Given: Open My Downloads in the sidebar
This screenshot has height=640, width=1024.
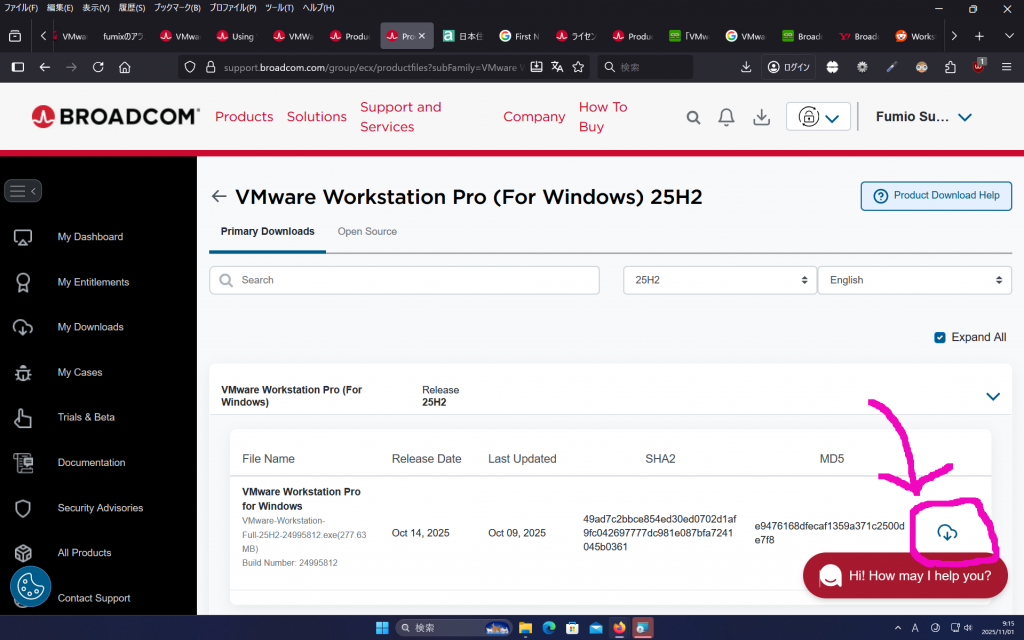Looking at the screenshot, I should tap(90, 327).
